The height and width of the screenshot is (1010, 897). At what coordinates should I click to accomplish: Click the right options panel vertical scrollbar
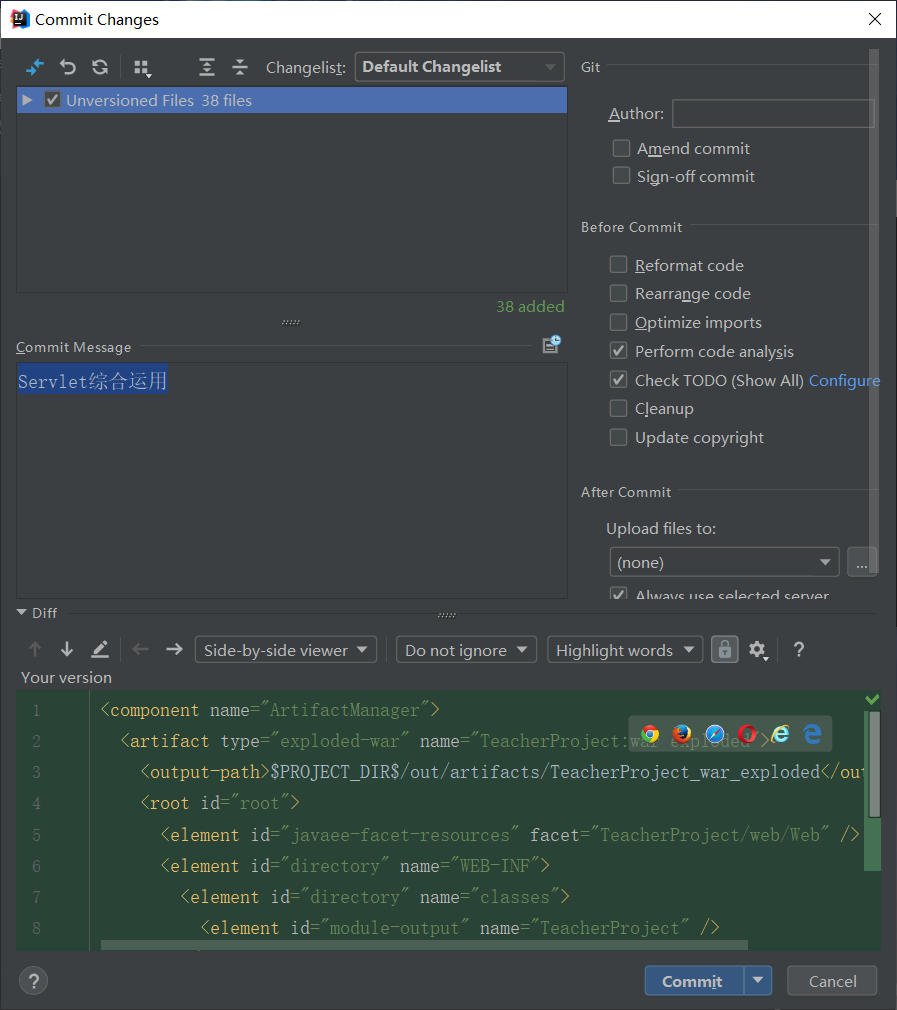[874, 309]
